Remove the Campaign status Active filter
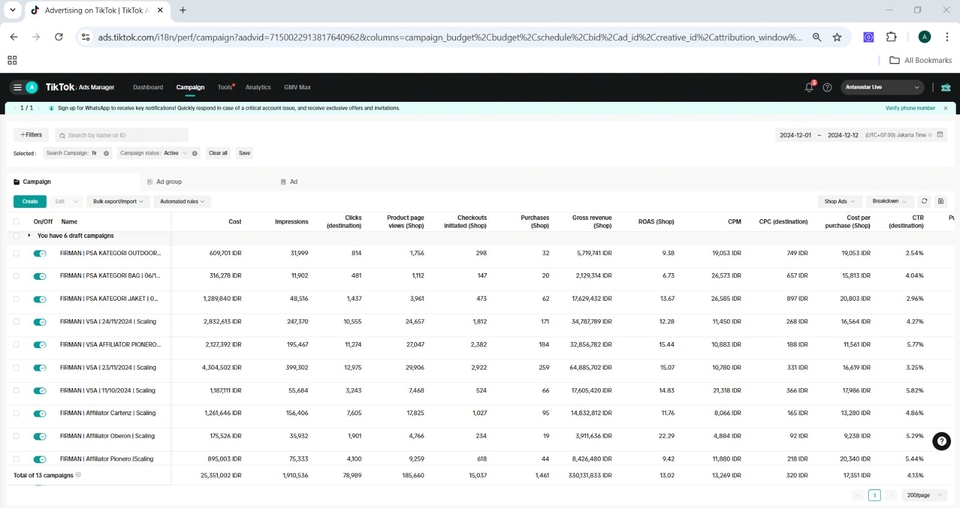960x508 pixels. pos(195,153)
